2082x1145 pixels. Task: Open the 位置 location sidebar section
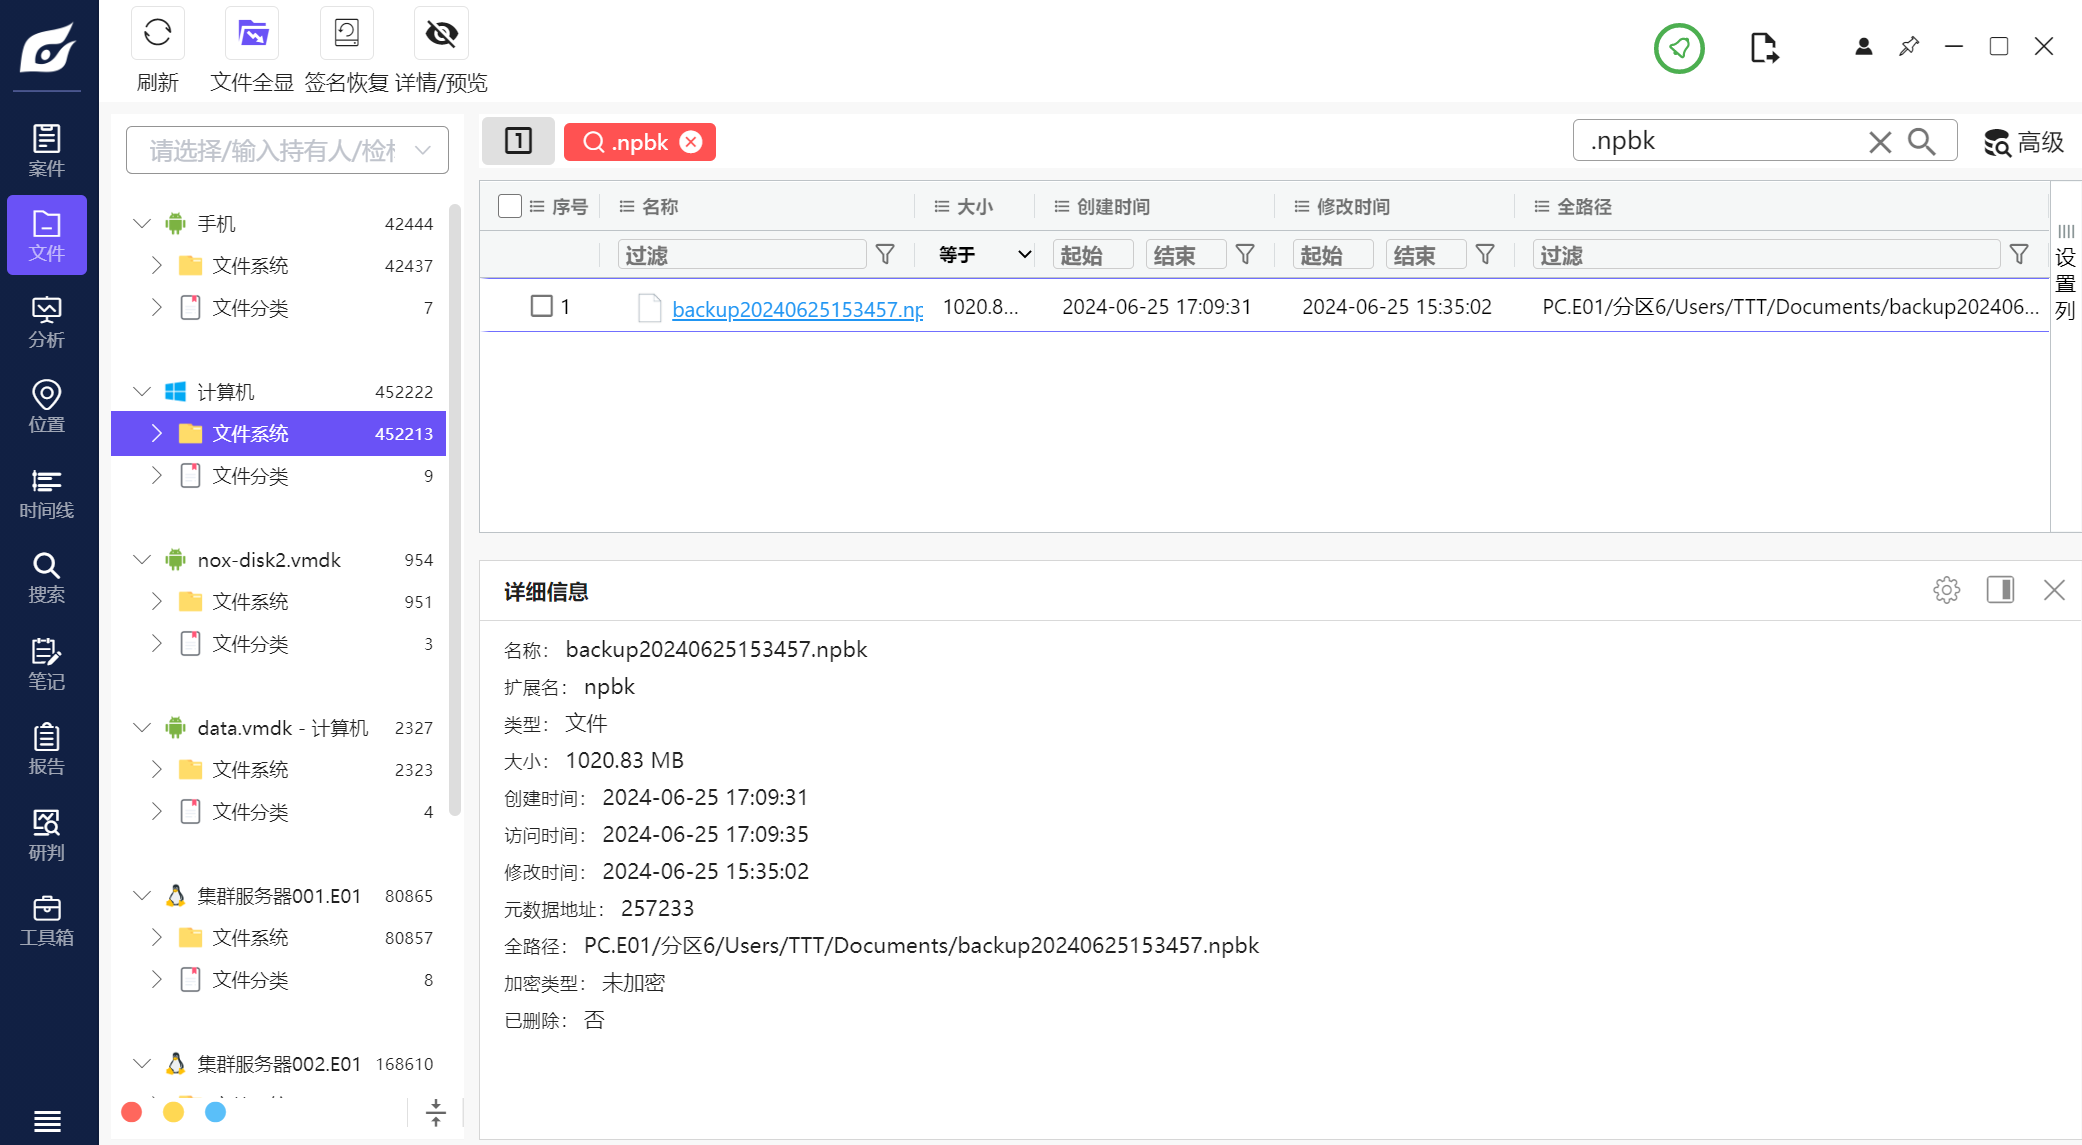[46, 406]
